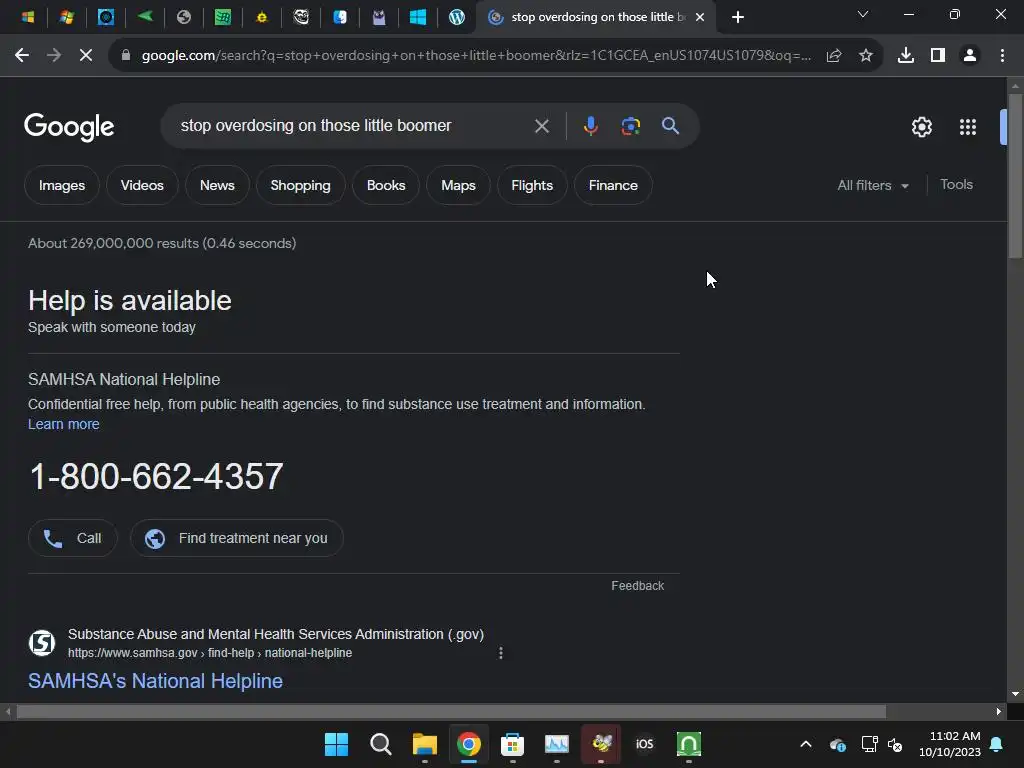Viewport: 1024px width, 768px height.
Task: Close the current Google search tab
Action: [700, 17]
